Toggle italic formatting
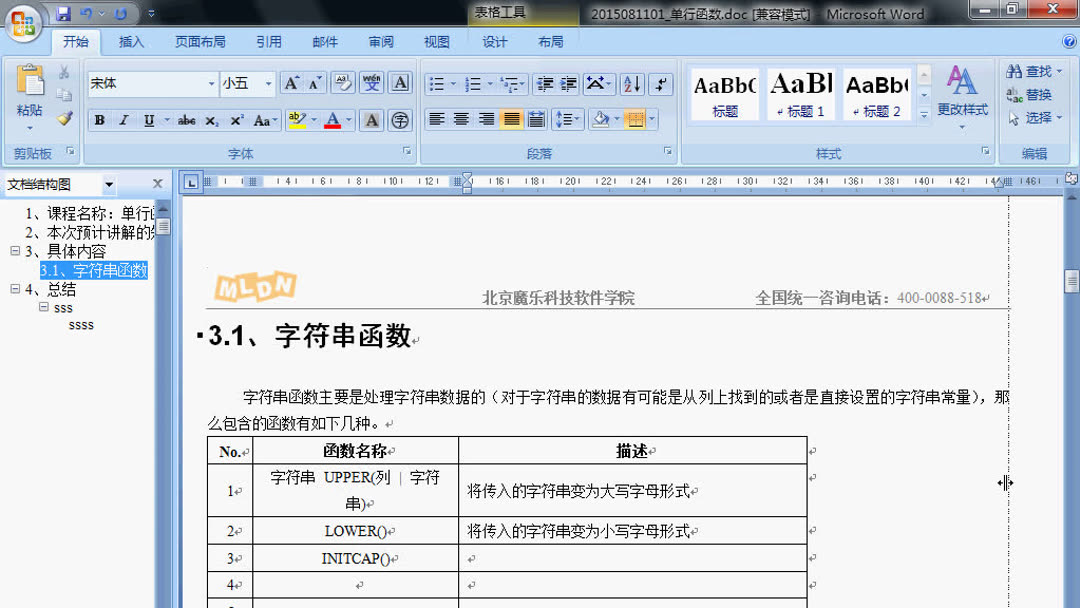Viewport: 1080px width, 608px height. tap(123, 120)
